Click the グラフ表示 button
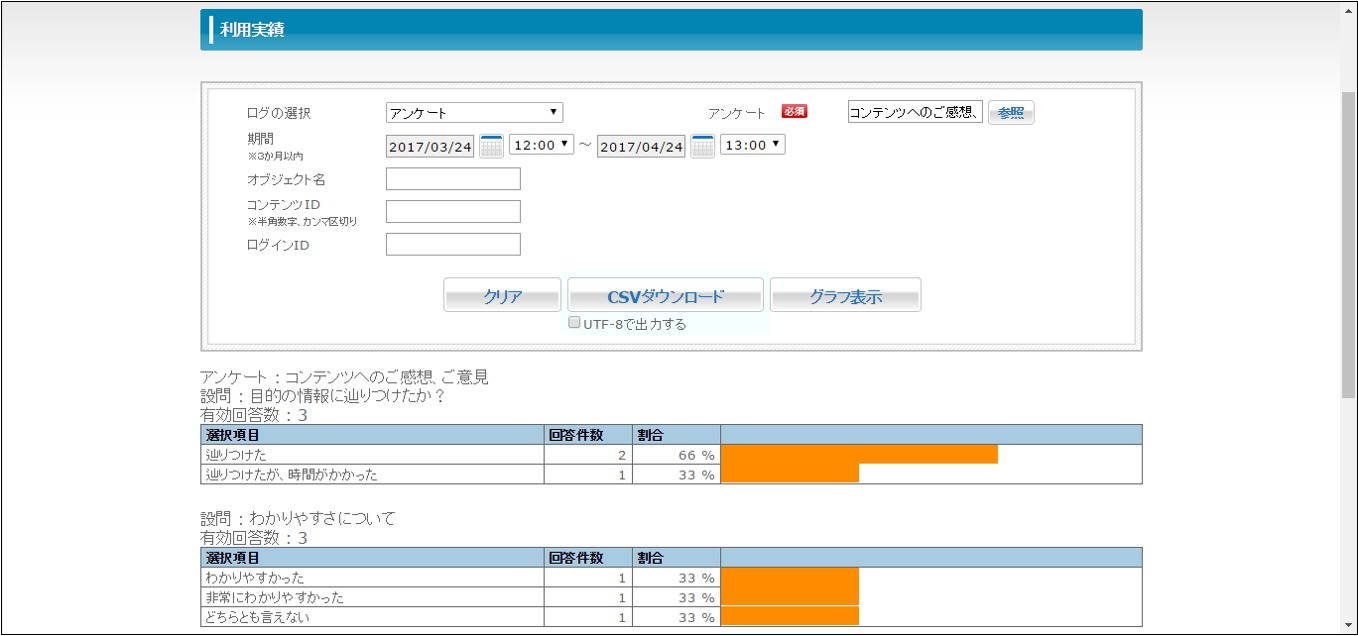Viewport: 1358px width, 636px height. coord(845,296)
